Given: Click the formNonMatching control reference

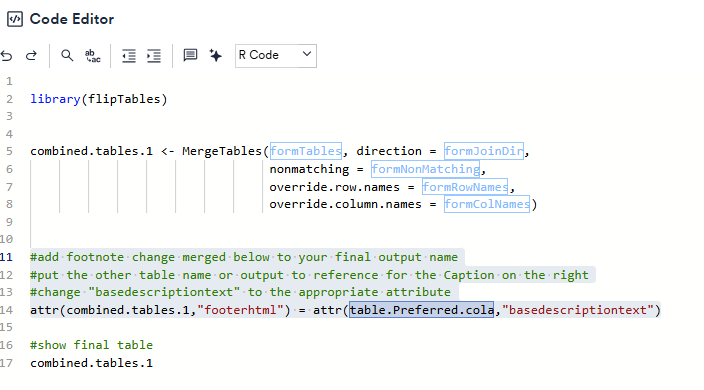Looking at the screenshot, I should click(x=425, y=169).
